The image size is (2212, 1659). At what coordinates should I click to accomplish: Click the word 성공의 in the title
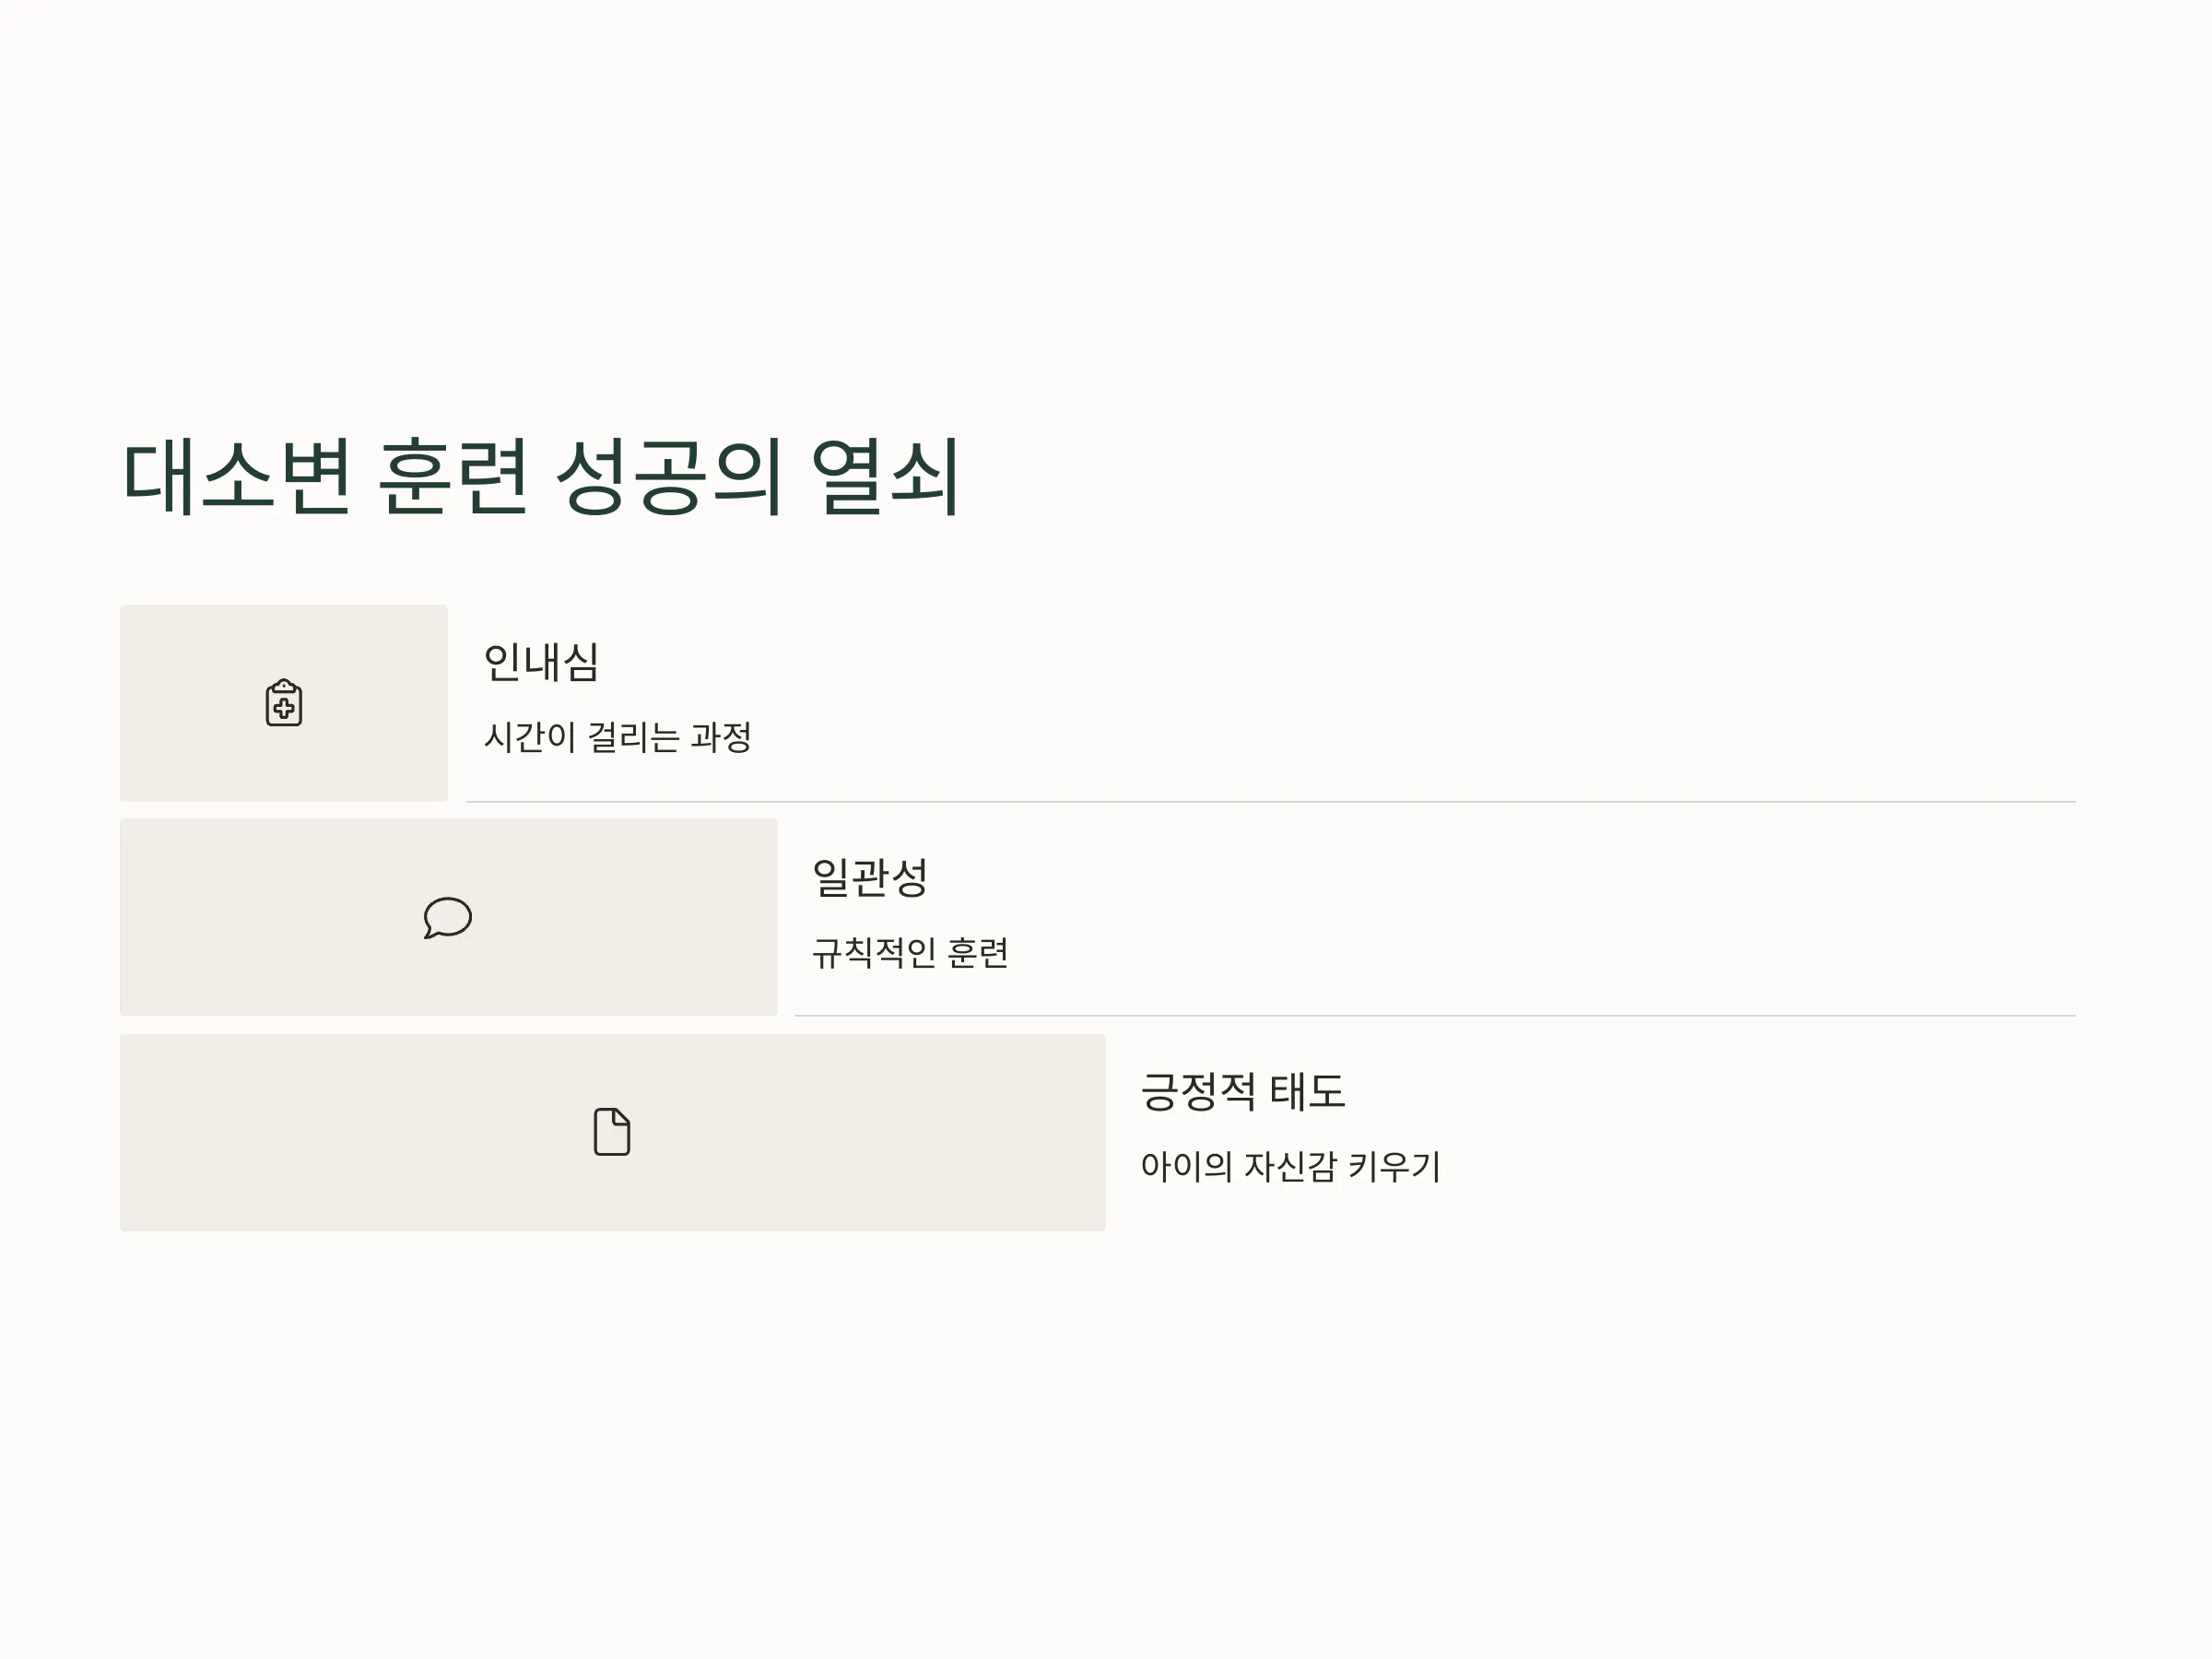click(668, 477)
